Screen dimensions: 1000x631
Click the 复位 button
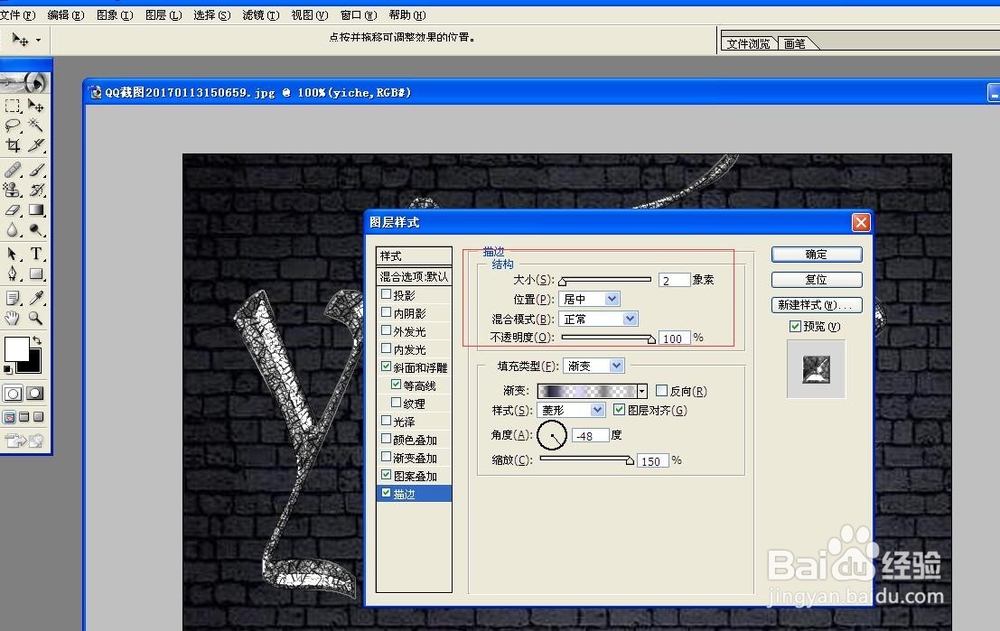tap(816, 279)
